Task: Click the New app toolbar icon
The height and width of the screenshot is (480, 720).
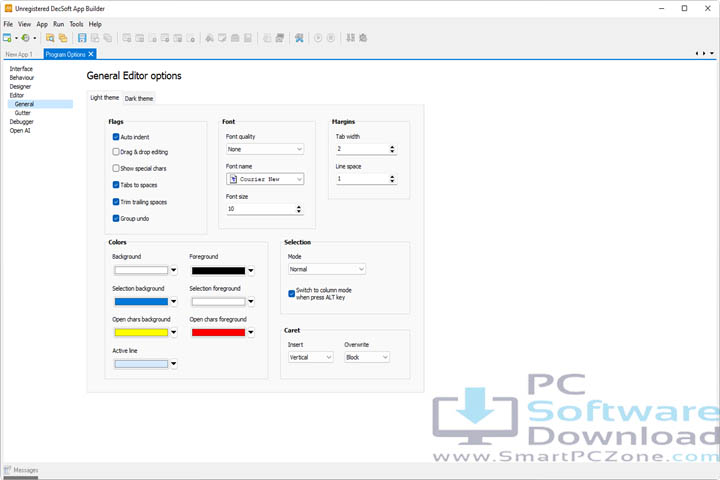Action: click(x=7, y=38)
